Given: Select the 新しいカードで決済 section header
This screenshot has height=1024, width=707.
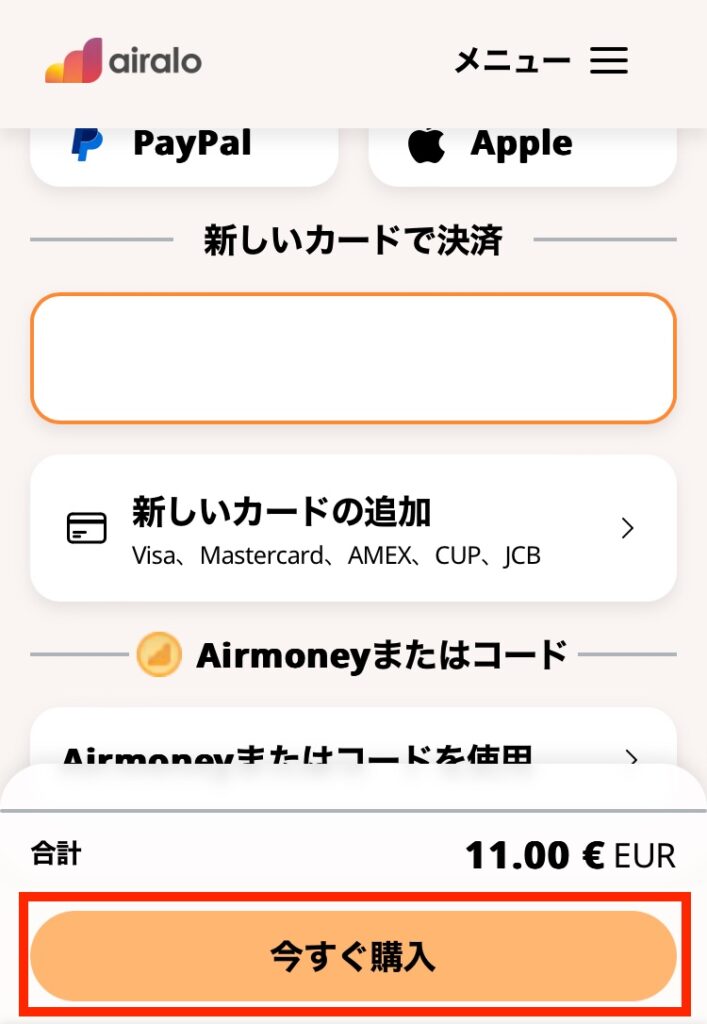Looking at the screenshot, I should [353, 240].
